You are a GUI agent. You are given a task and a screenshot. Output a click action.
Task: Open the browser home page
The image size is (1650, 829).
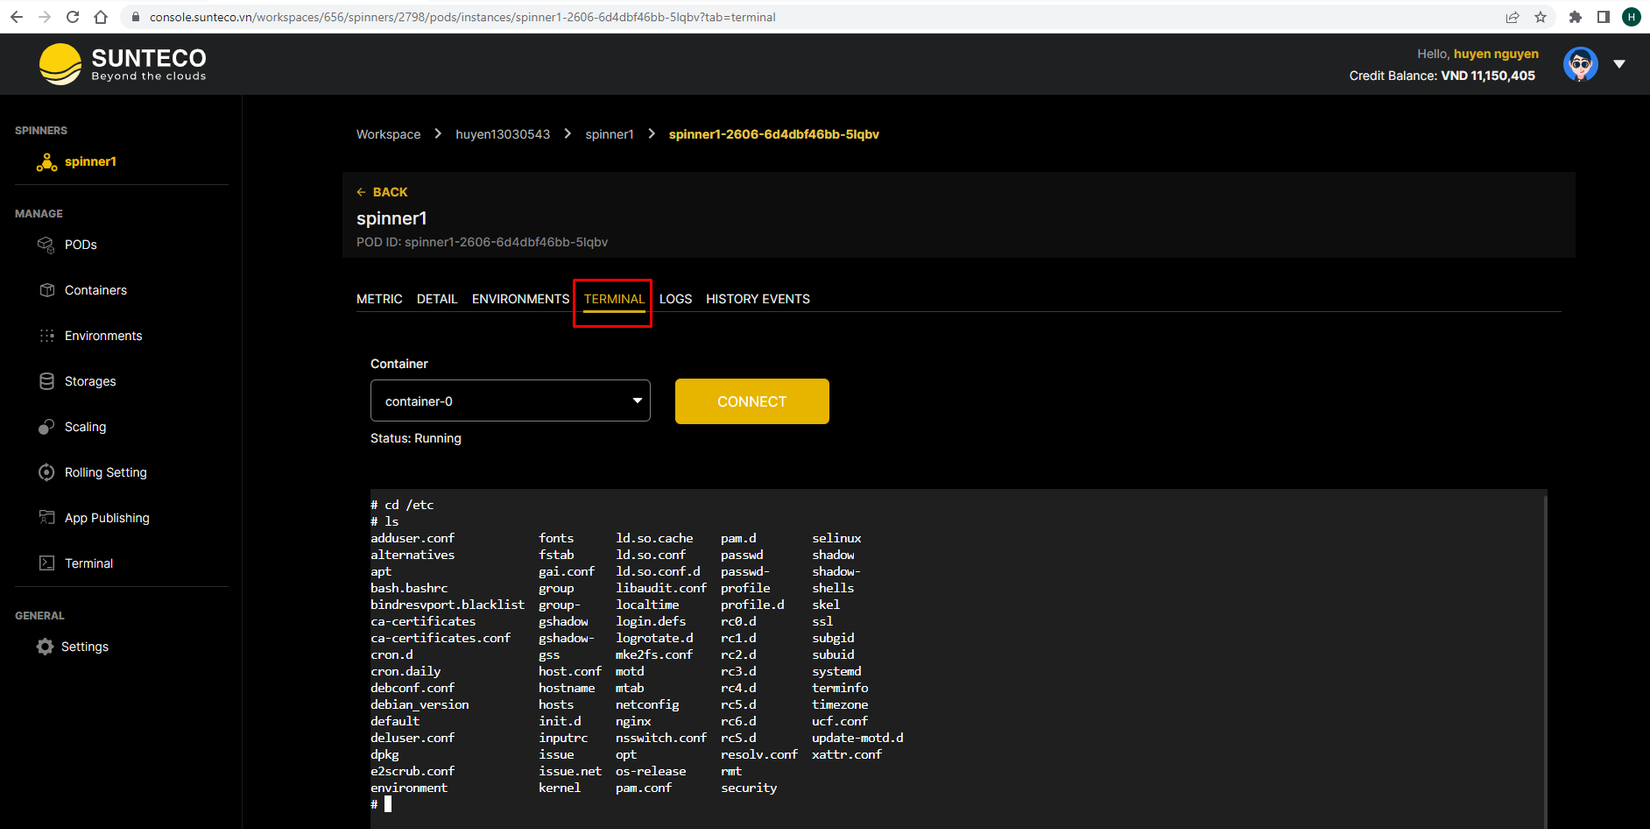pos(100,17)
